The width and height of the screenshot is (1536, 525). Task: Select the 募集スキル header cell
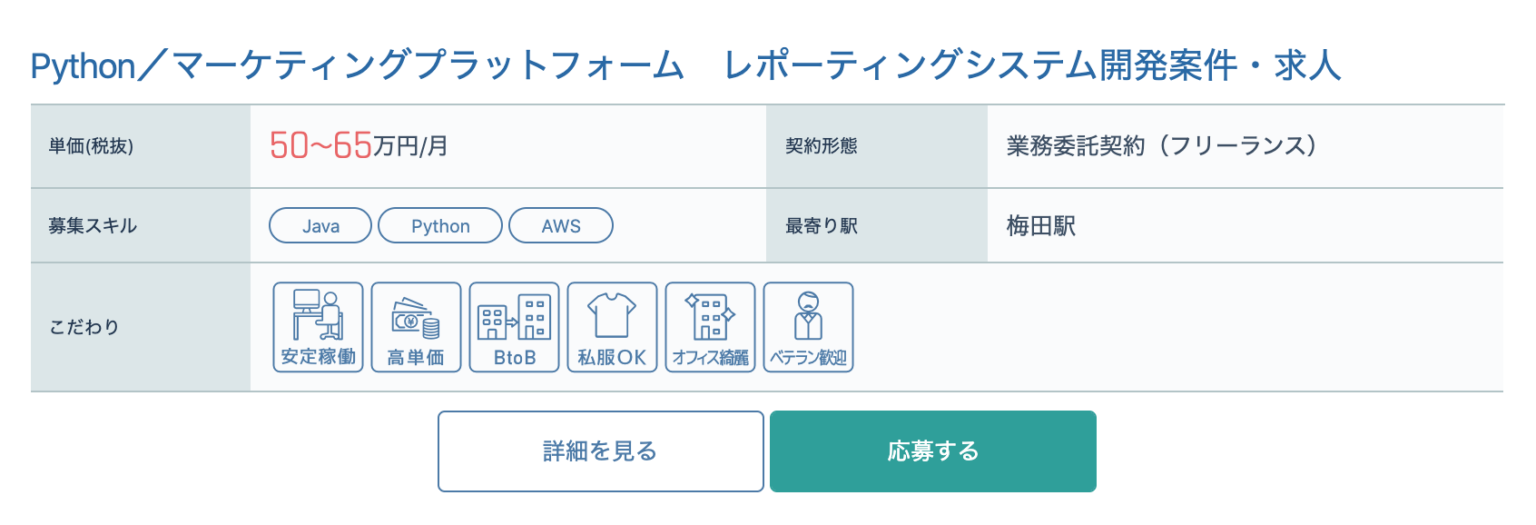tap(141, 226)
